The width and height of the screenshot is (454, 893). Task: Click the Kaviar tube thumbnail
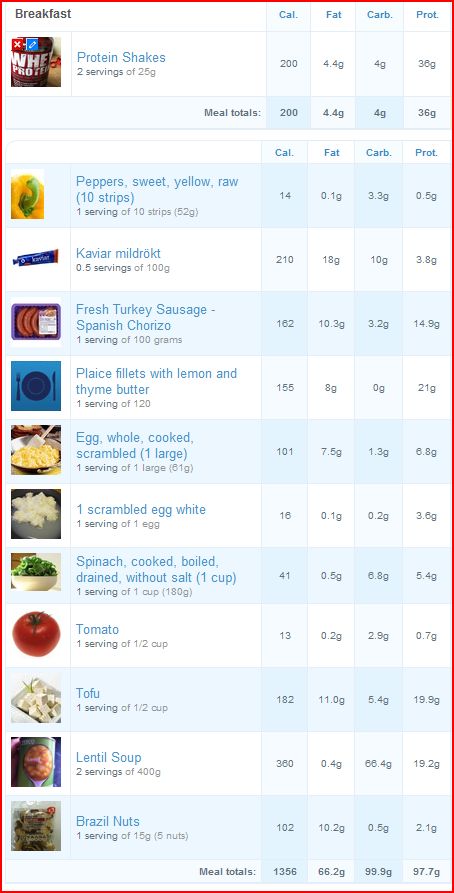35,259
